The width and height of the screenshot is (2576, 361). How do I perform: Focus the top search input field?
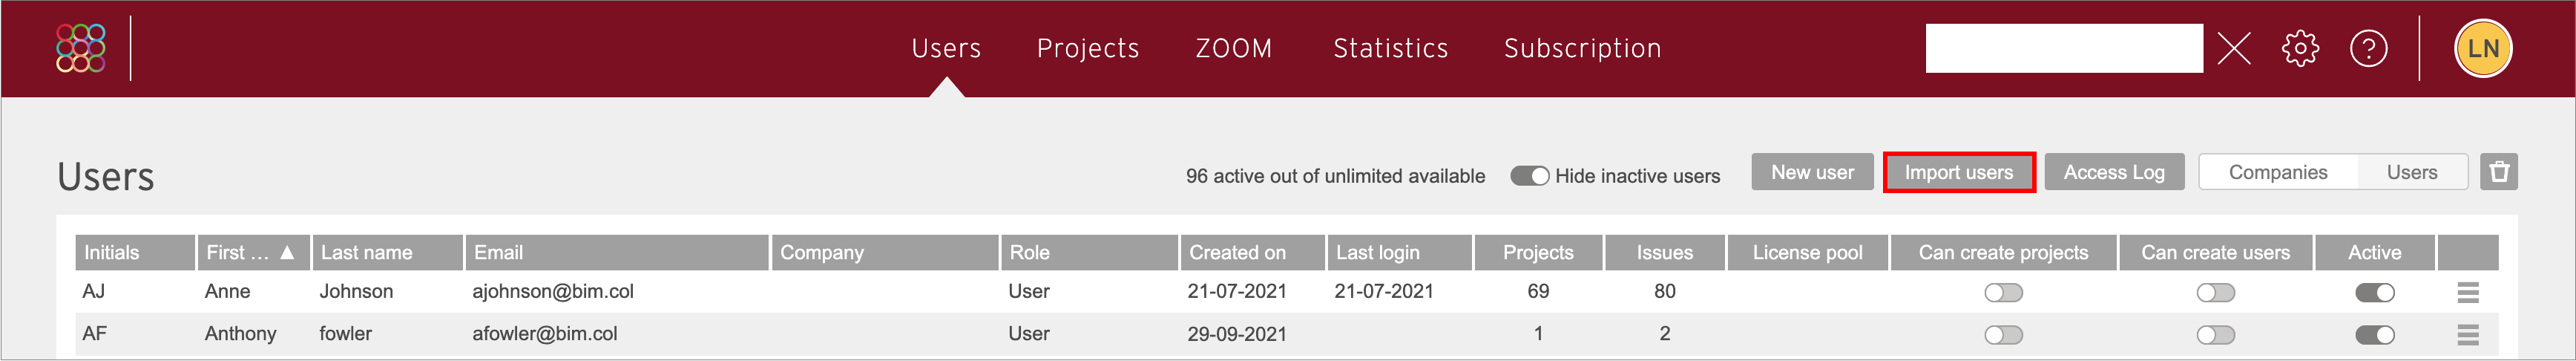point(2064,48)
